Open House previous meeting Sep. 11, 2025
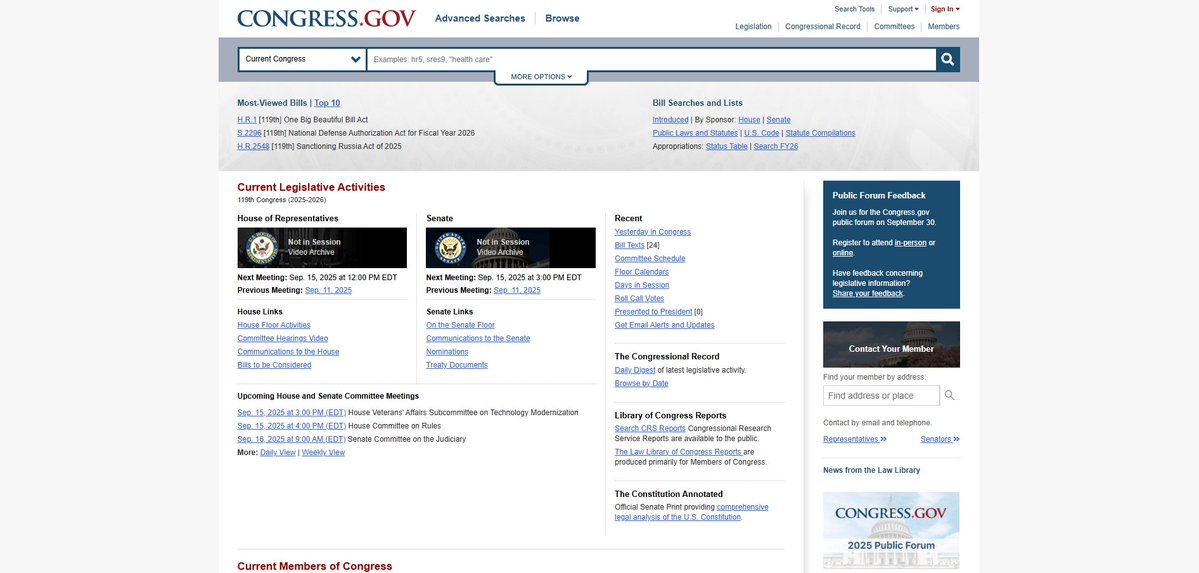 pyautogui.click(x=328, y=291)
